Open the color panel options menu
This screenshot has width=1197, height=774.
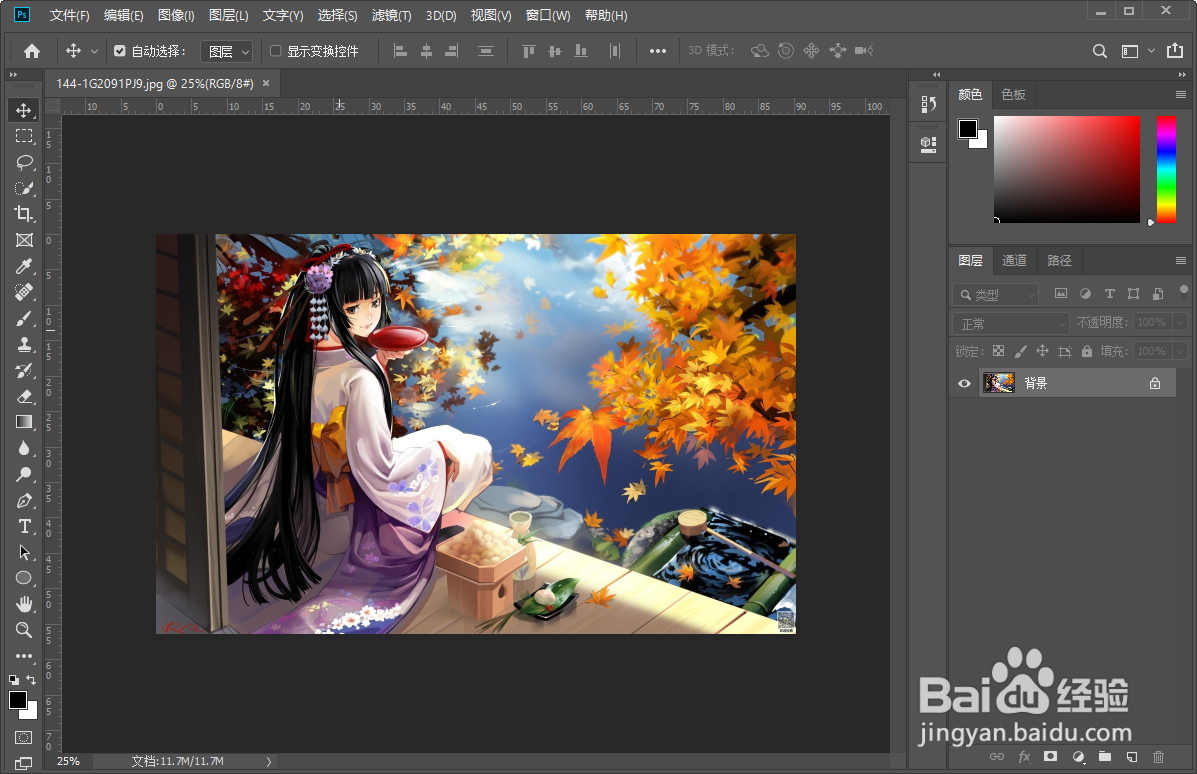[1181, 95]
